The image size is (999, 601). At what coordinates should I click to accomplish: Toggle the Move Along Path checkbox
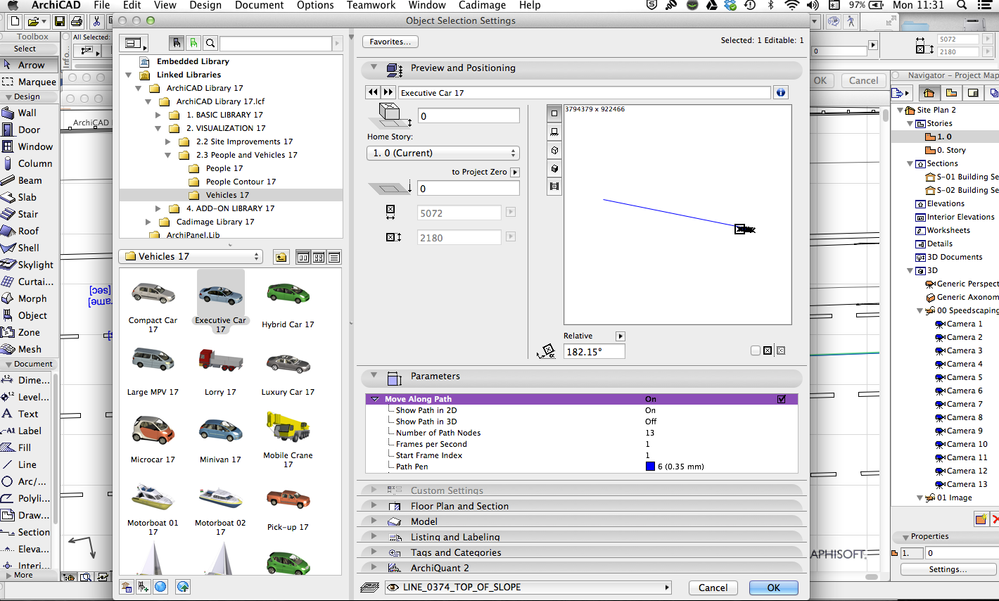(x=781, y=399)
